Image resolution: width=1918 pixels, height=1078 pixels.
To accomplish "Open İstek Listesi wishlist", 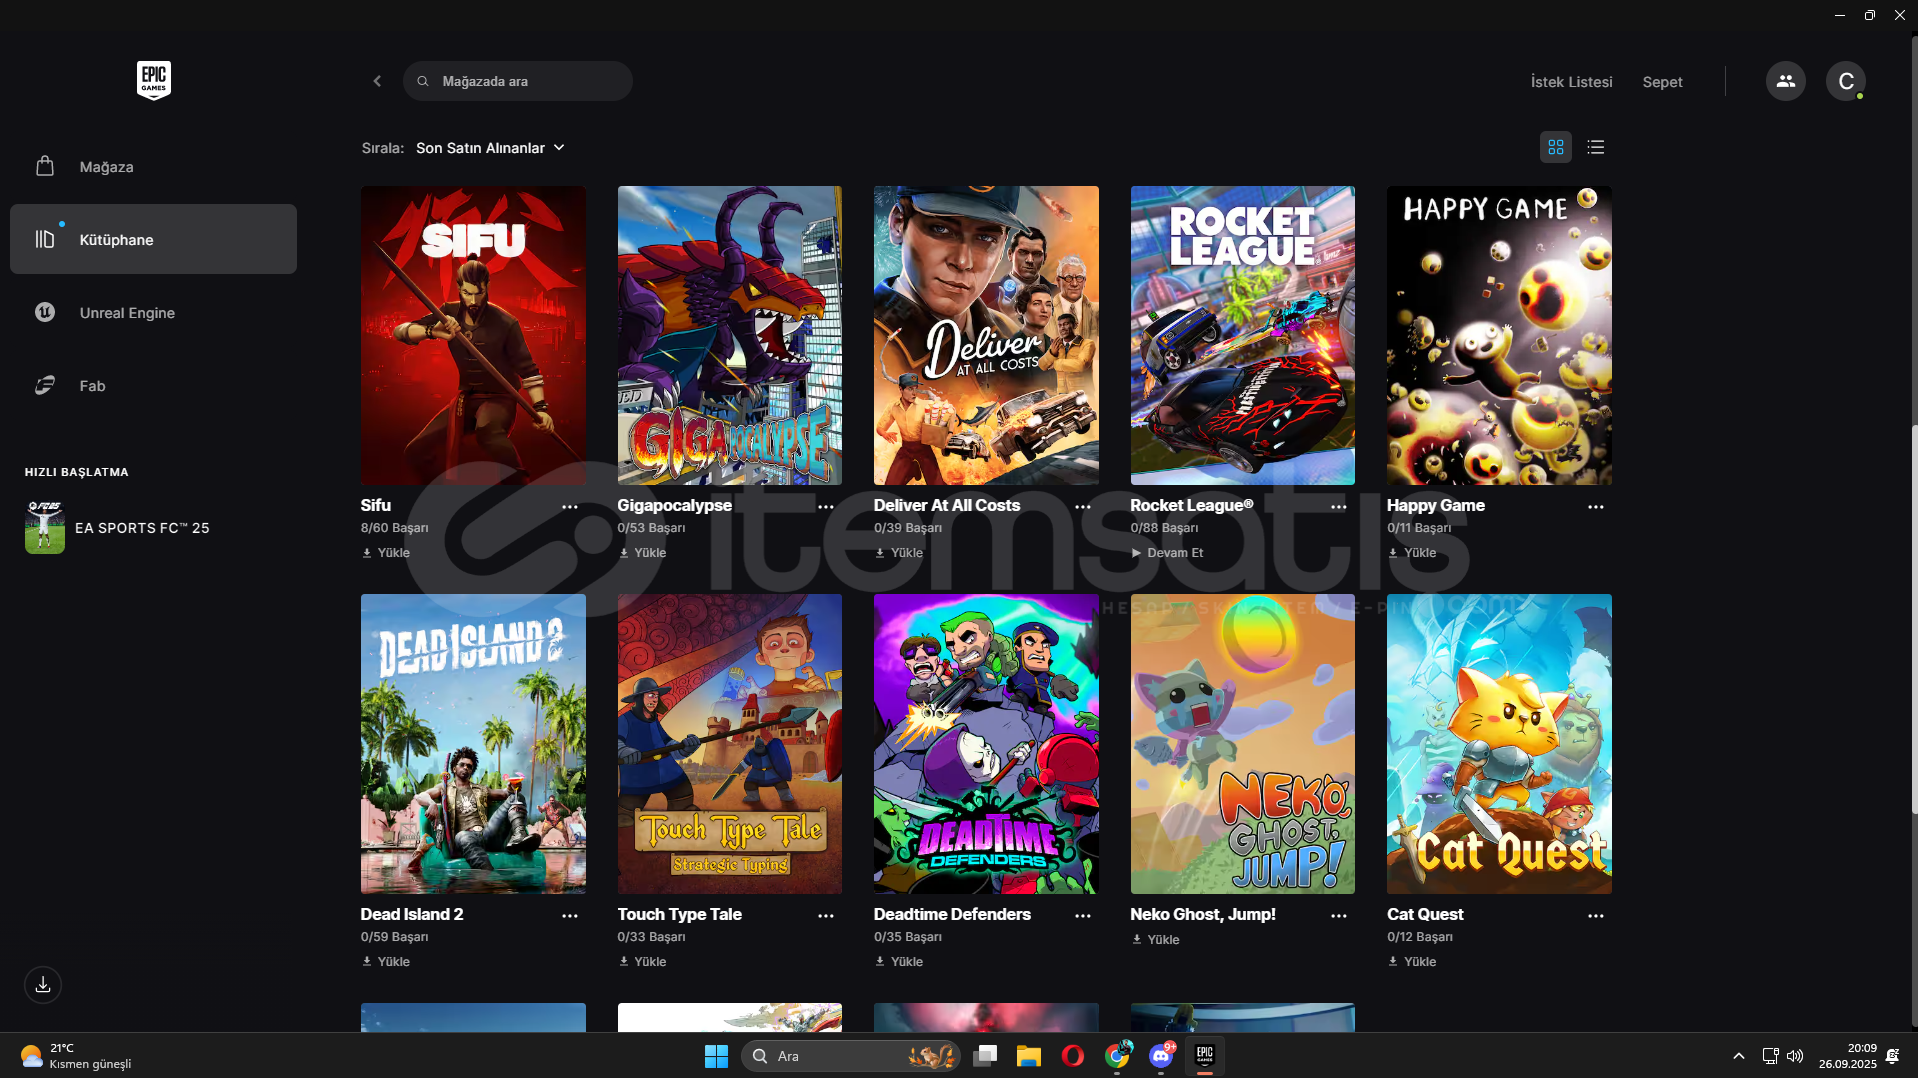I will point(1571,82).
